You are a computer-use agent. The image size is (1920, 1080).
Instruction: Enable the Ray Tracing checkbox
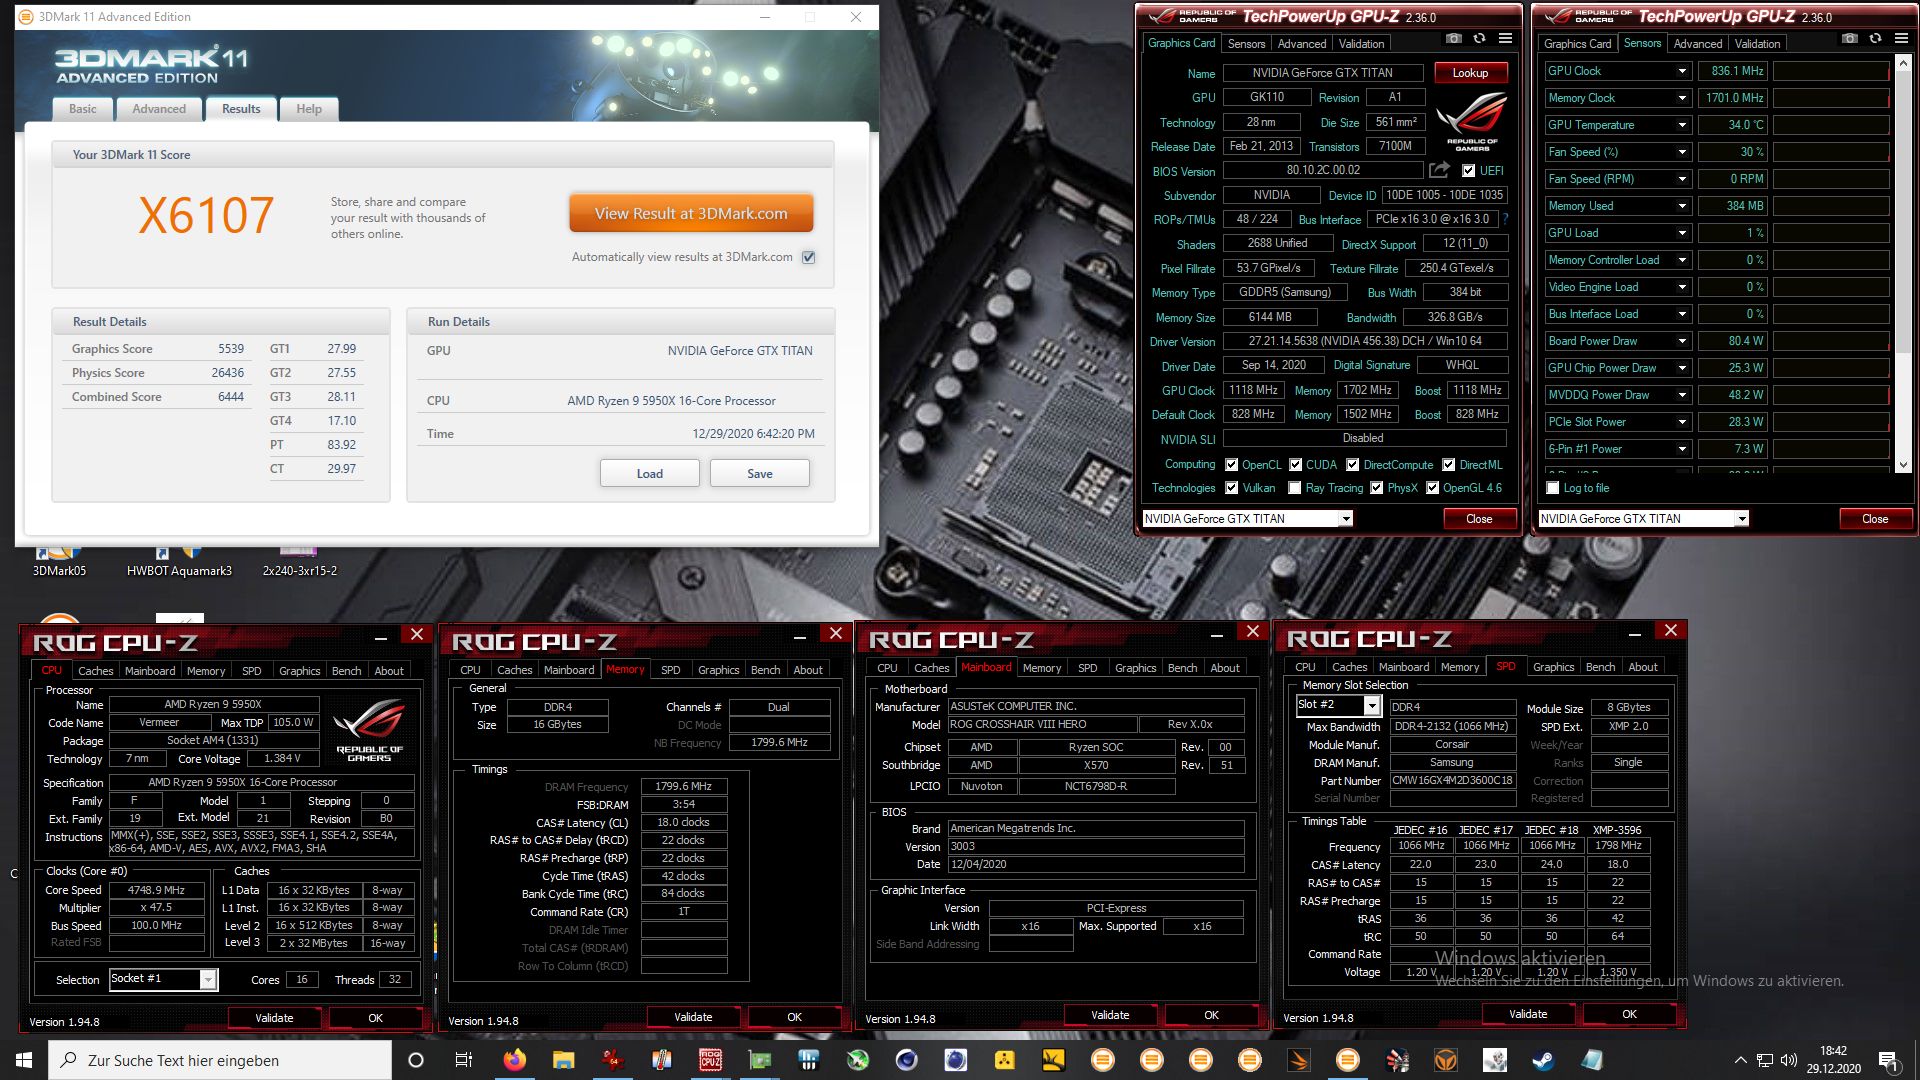[1295, 488]
